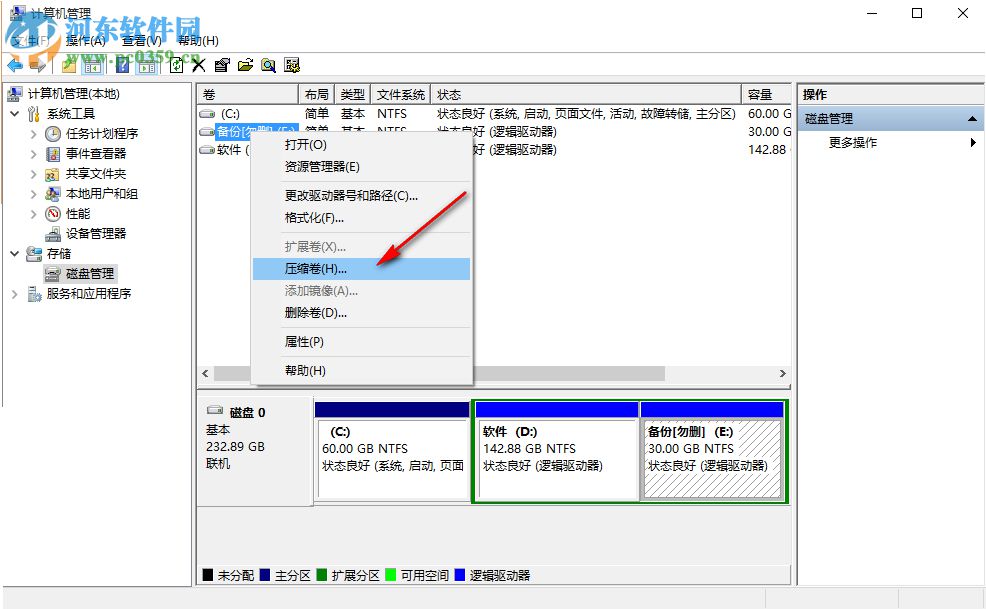Toggle the console tree pane visibility
986x609 pixels.
(93, 65)
